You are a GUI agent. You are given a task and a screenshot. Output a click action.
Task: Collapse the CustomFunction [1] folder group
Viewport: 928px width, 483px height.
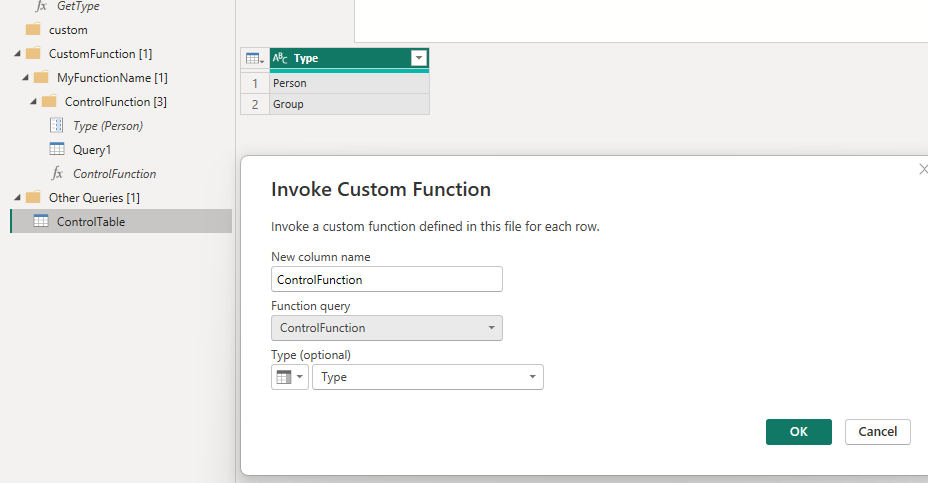tap(16, 54)
